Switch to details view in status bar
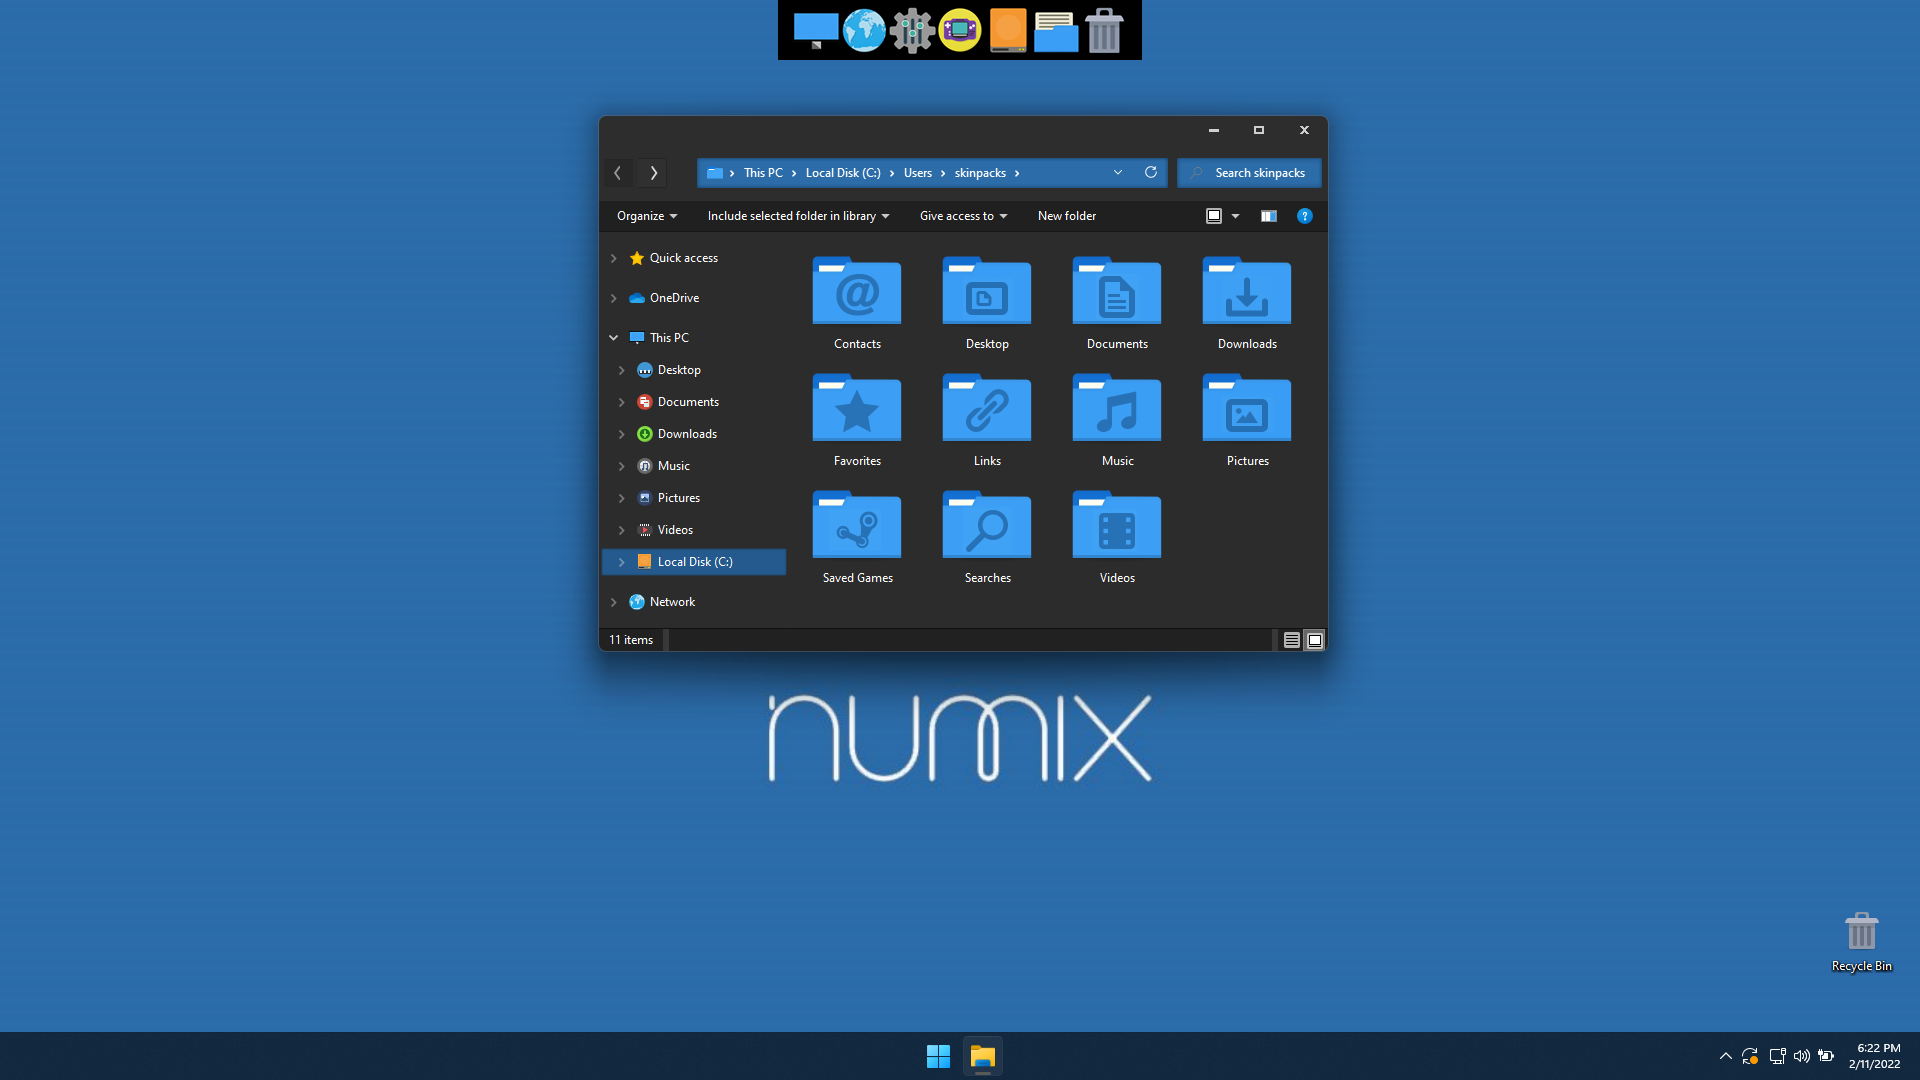The height and width of the screenshot is (1080, 1920). pyautogui.click(x=1291, y=640)
